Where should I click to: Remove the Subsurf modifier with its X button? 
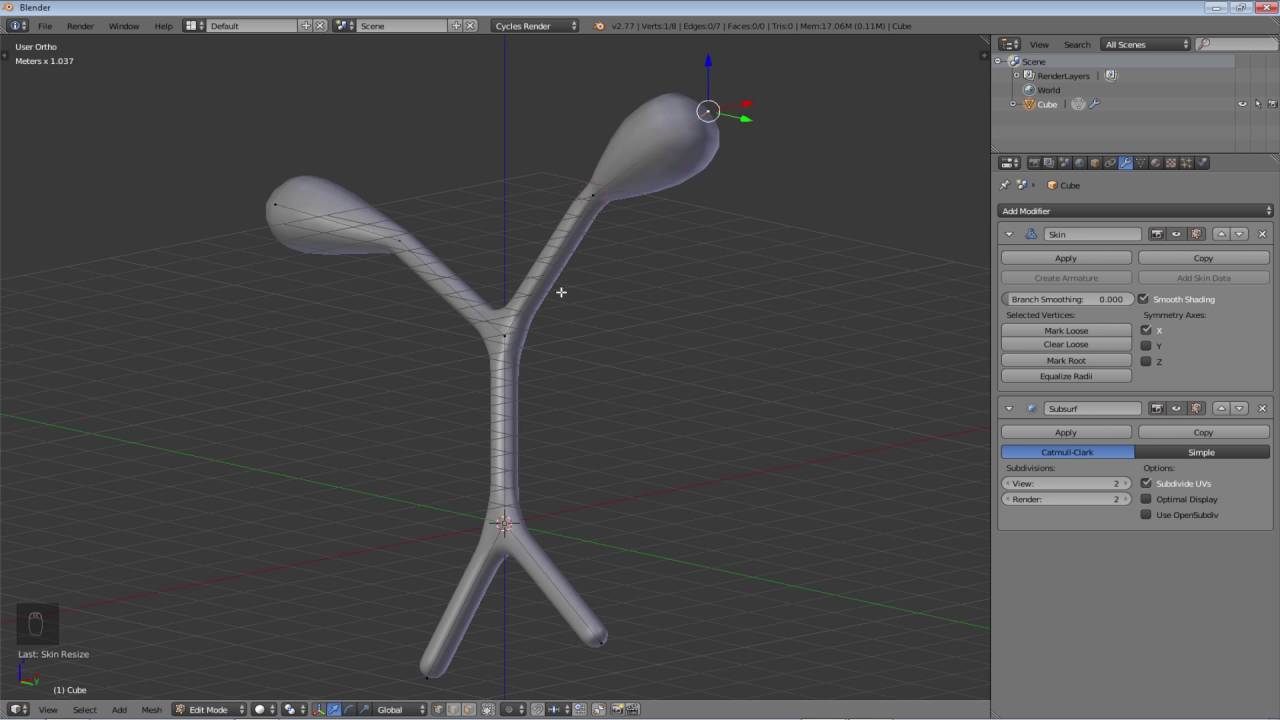click(1262, 408)
